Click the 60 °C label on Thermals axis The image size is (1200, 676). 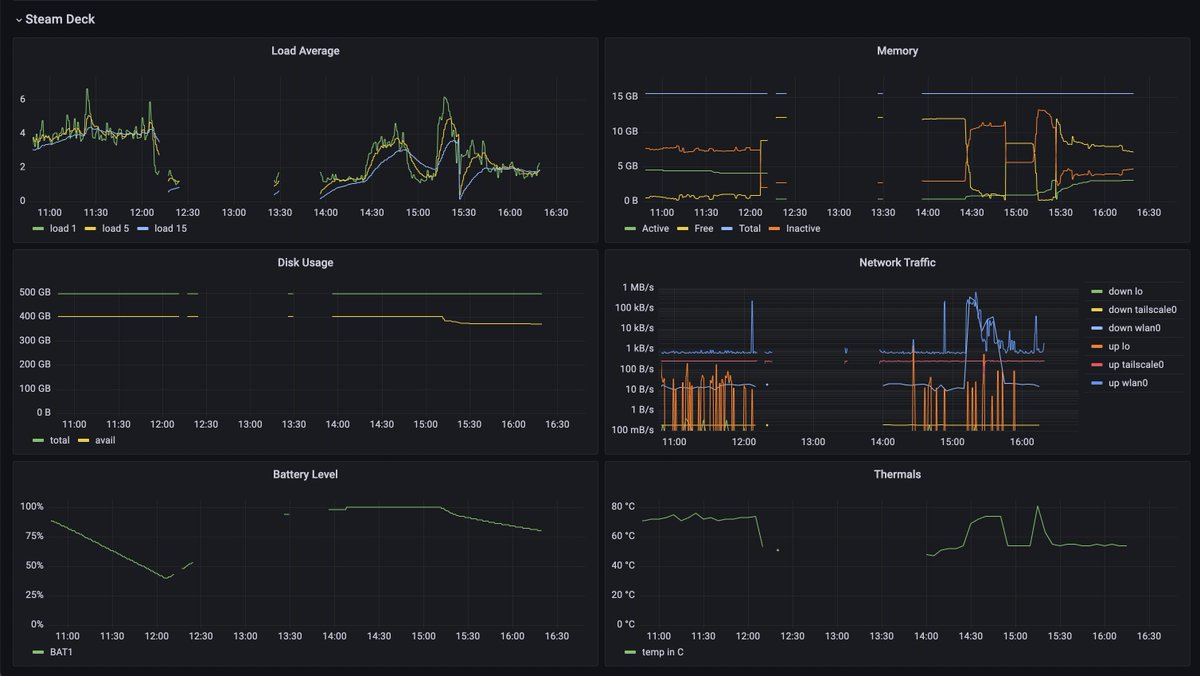[623, 536]
